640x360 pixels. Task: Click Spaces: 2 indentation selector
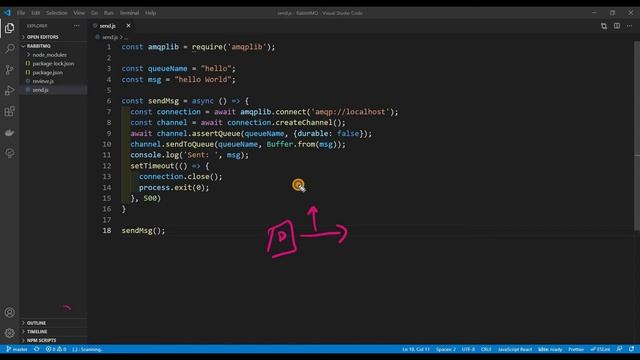(x=446, y=349)
